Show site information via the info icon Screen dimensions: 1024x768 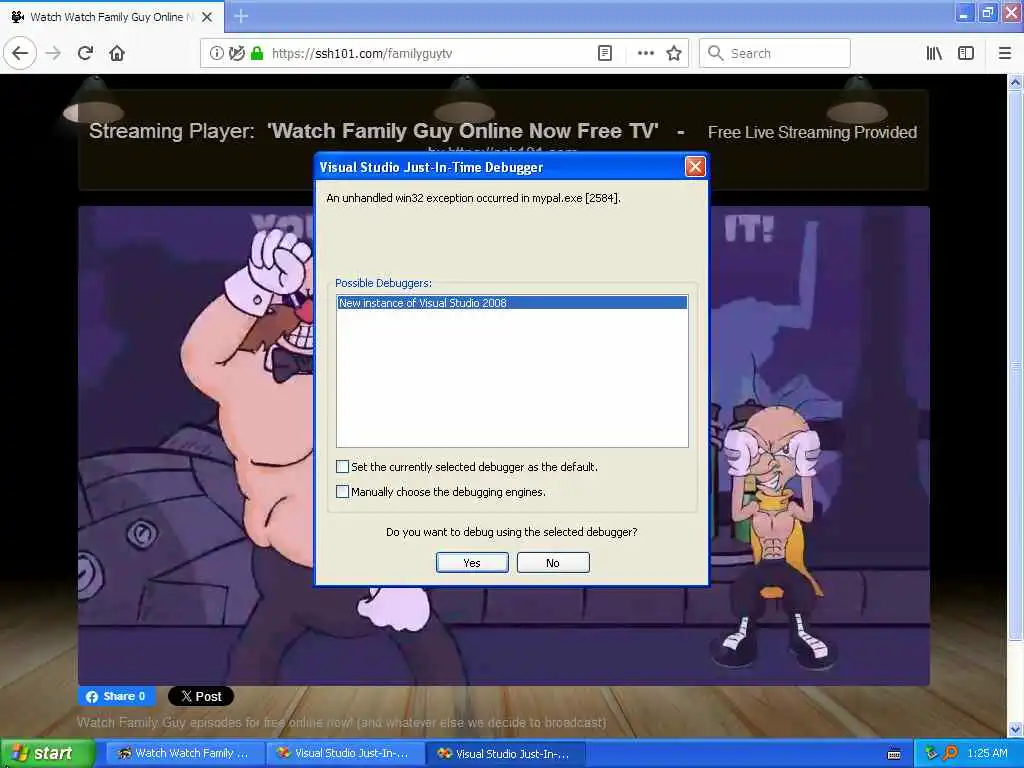(216, 54)
